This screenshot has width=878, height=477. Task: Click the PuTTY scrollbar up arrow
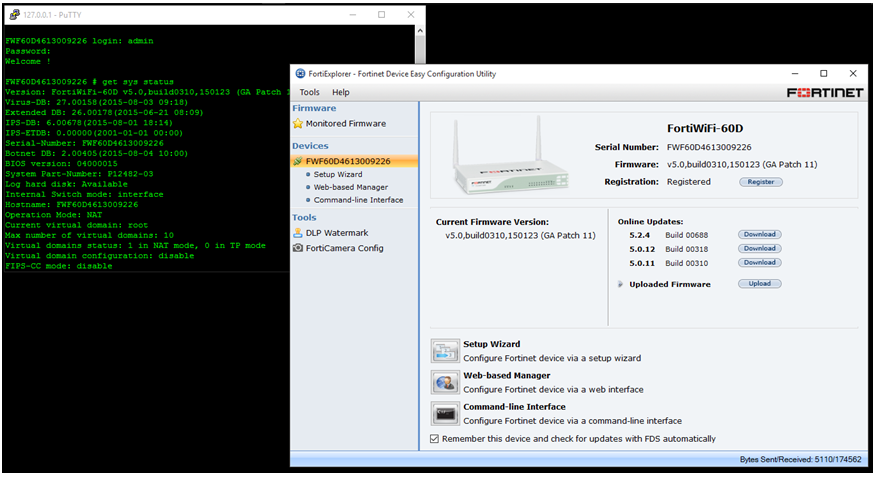tap(420, 30)
